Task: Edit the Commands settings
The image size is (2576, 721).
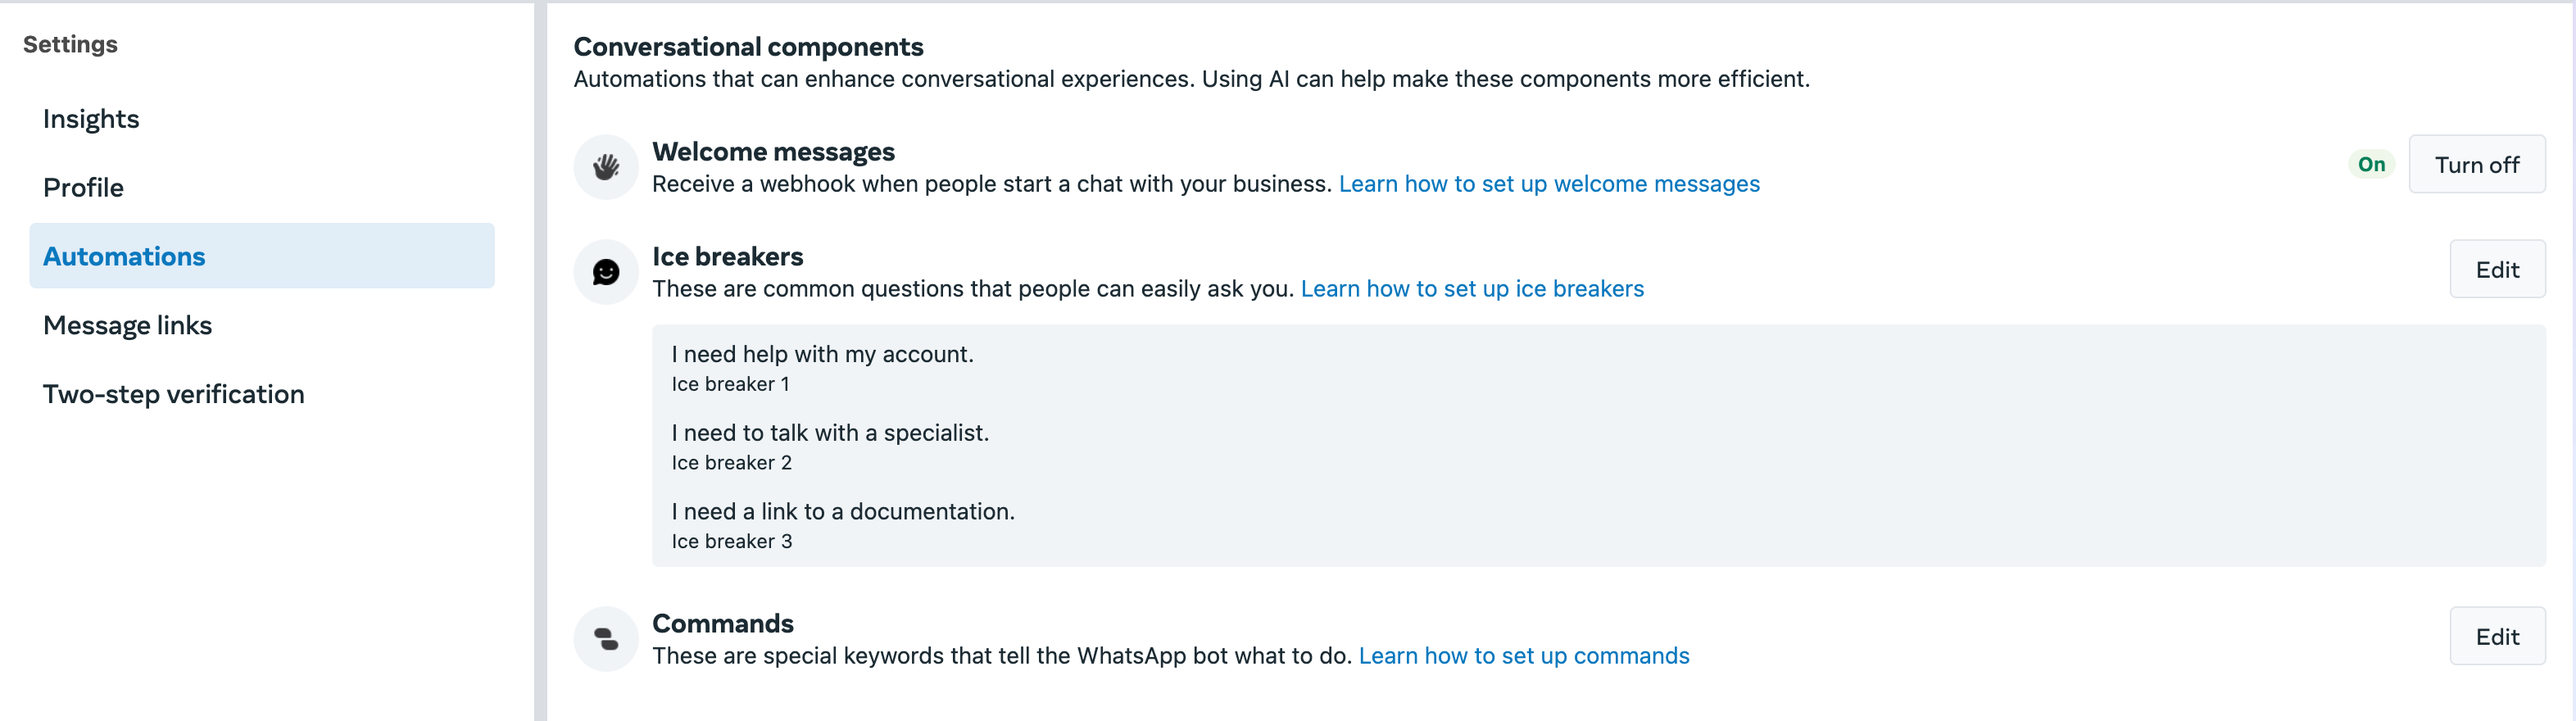Action: pyautogui.click(x=2496, y=637)
